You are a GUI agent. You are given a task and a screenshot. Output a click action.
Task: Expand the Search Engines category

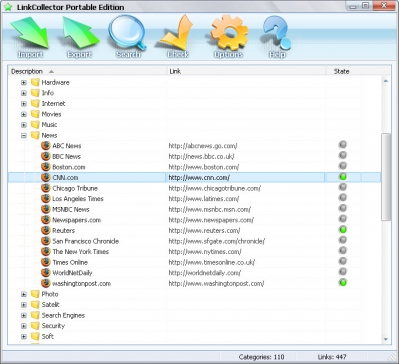point(24,315)
